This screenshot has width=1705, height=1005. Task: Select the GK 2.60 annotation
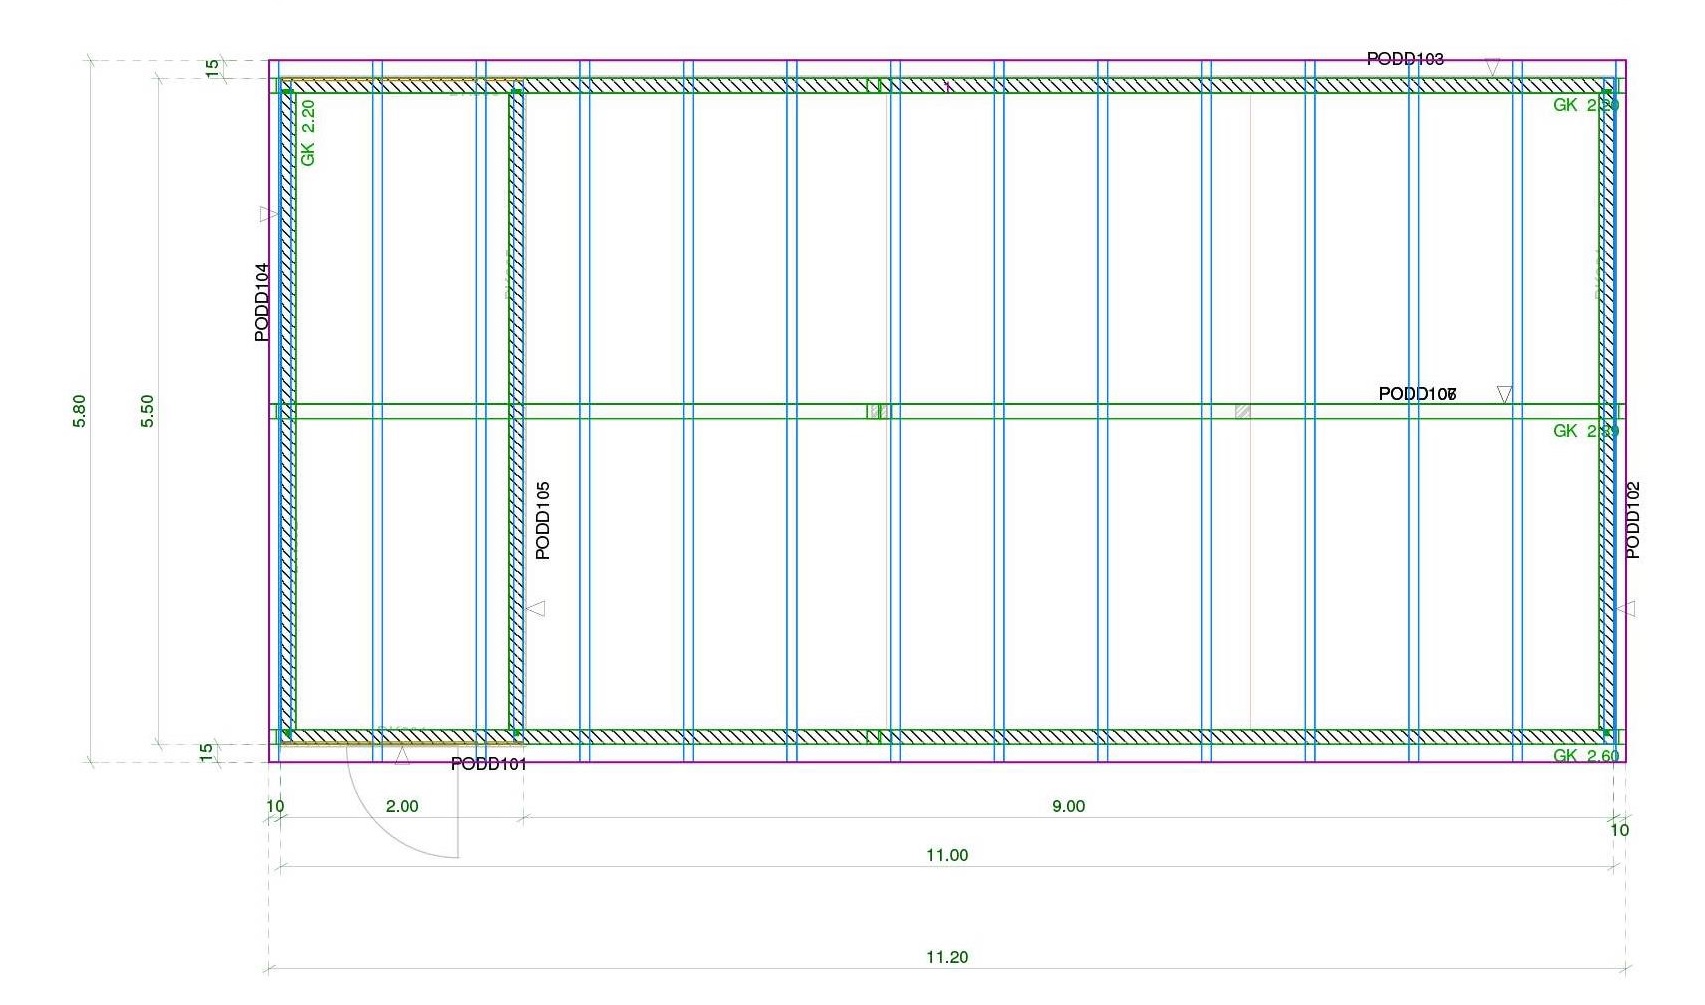point(1585,756)
